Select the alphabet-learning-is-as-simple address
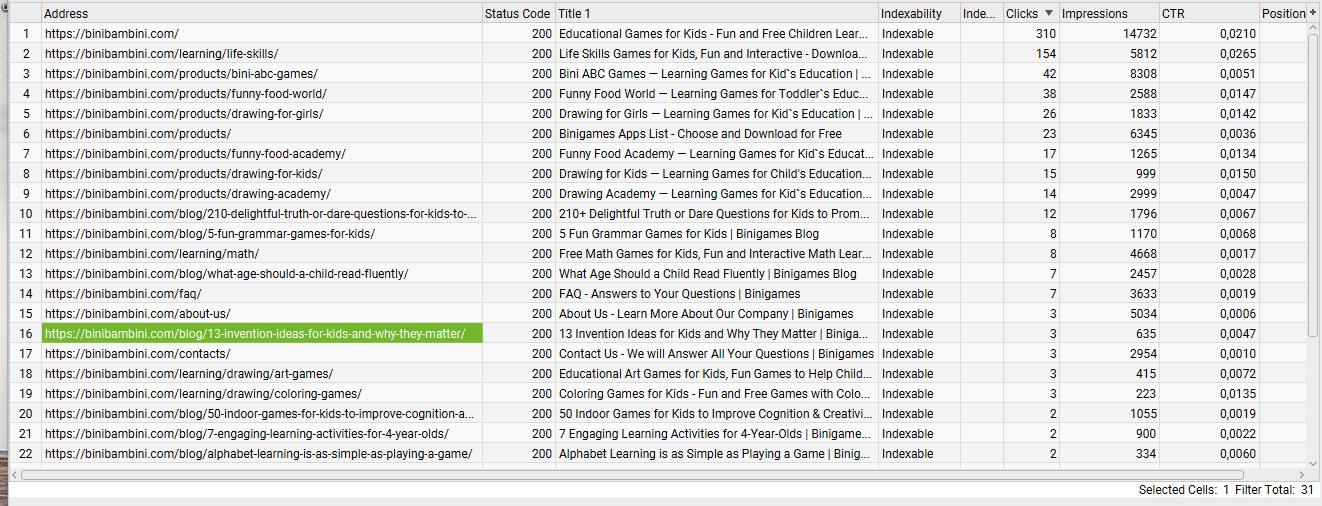1322x506 pixels. tap(261, 454)
